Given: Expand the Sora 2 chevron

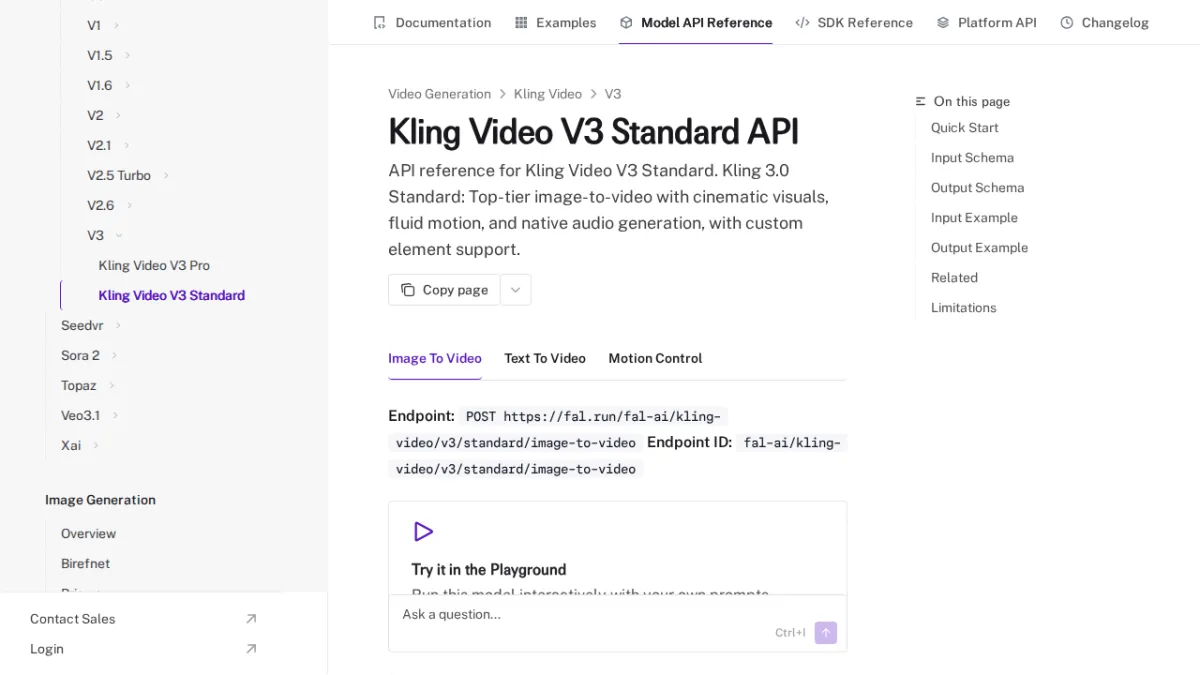Looking at the screenshot, I should click(114, 355).
